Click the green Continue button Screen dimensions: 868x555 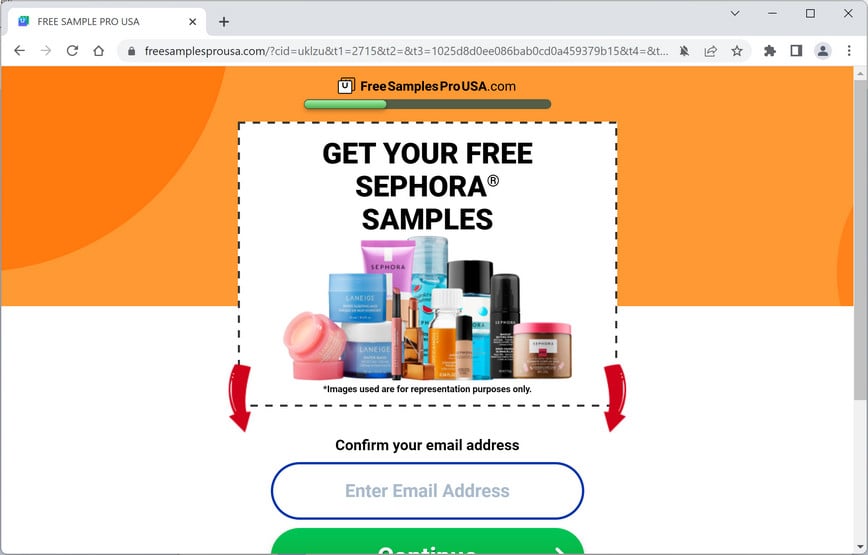pyautogui.click(x=427, y=542)
